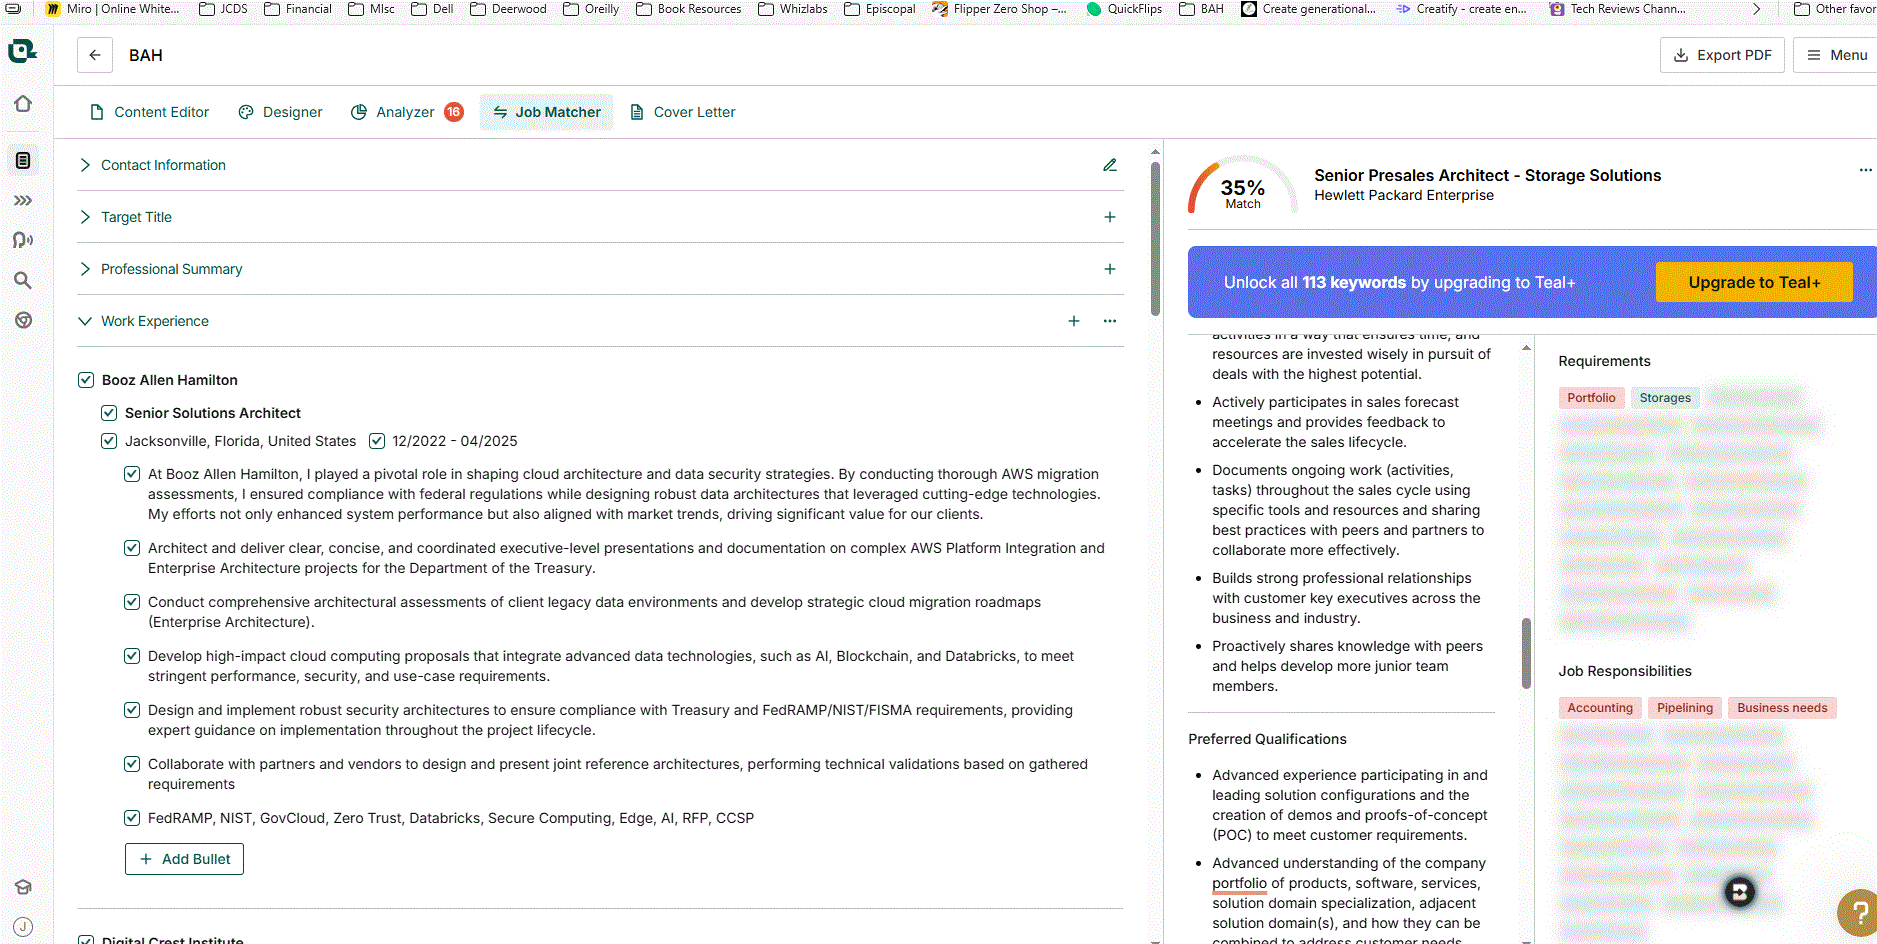Click the Portfolio keyword tag
The image size is (1877, 944).
click(x=1591, y=398)
